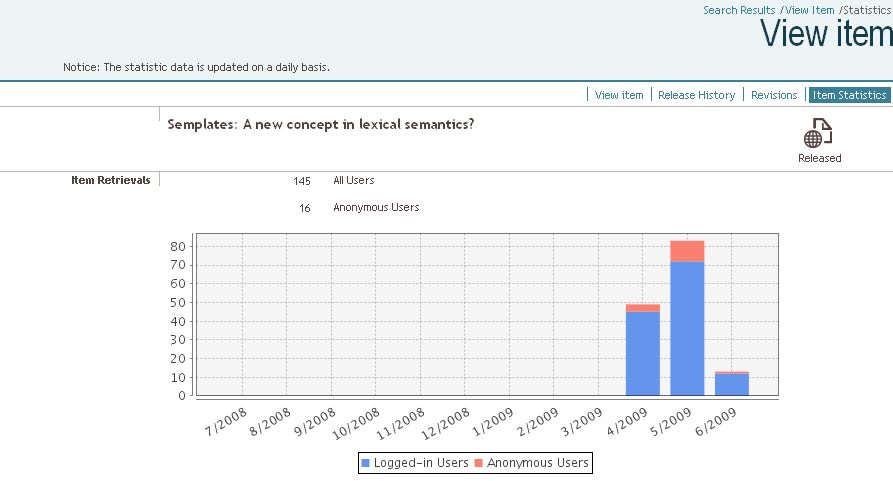Click the item title 'Semplates: A new concept'
This screenshot has width=893, height=481.
click(320, 124)
